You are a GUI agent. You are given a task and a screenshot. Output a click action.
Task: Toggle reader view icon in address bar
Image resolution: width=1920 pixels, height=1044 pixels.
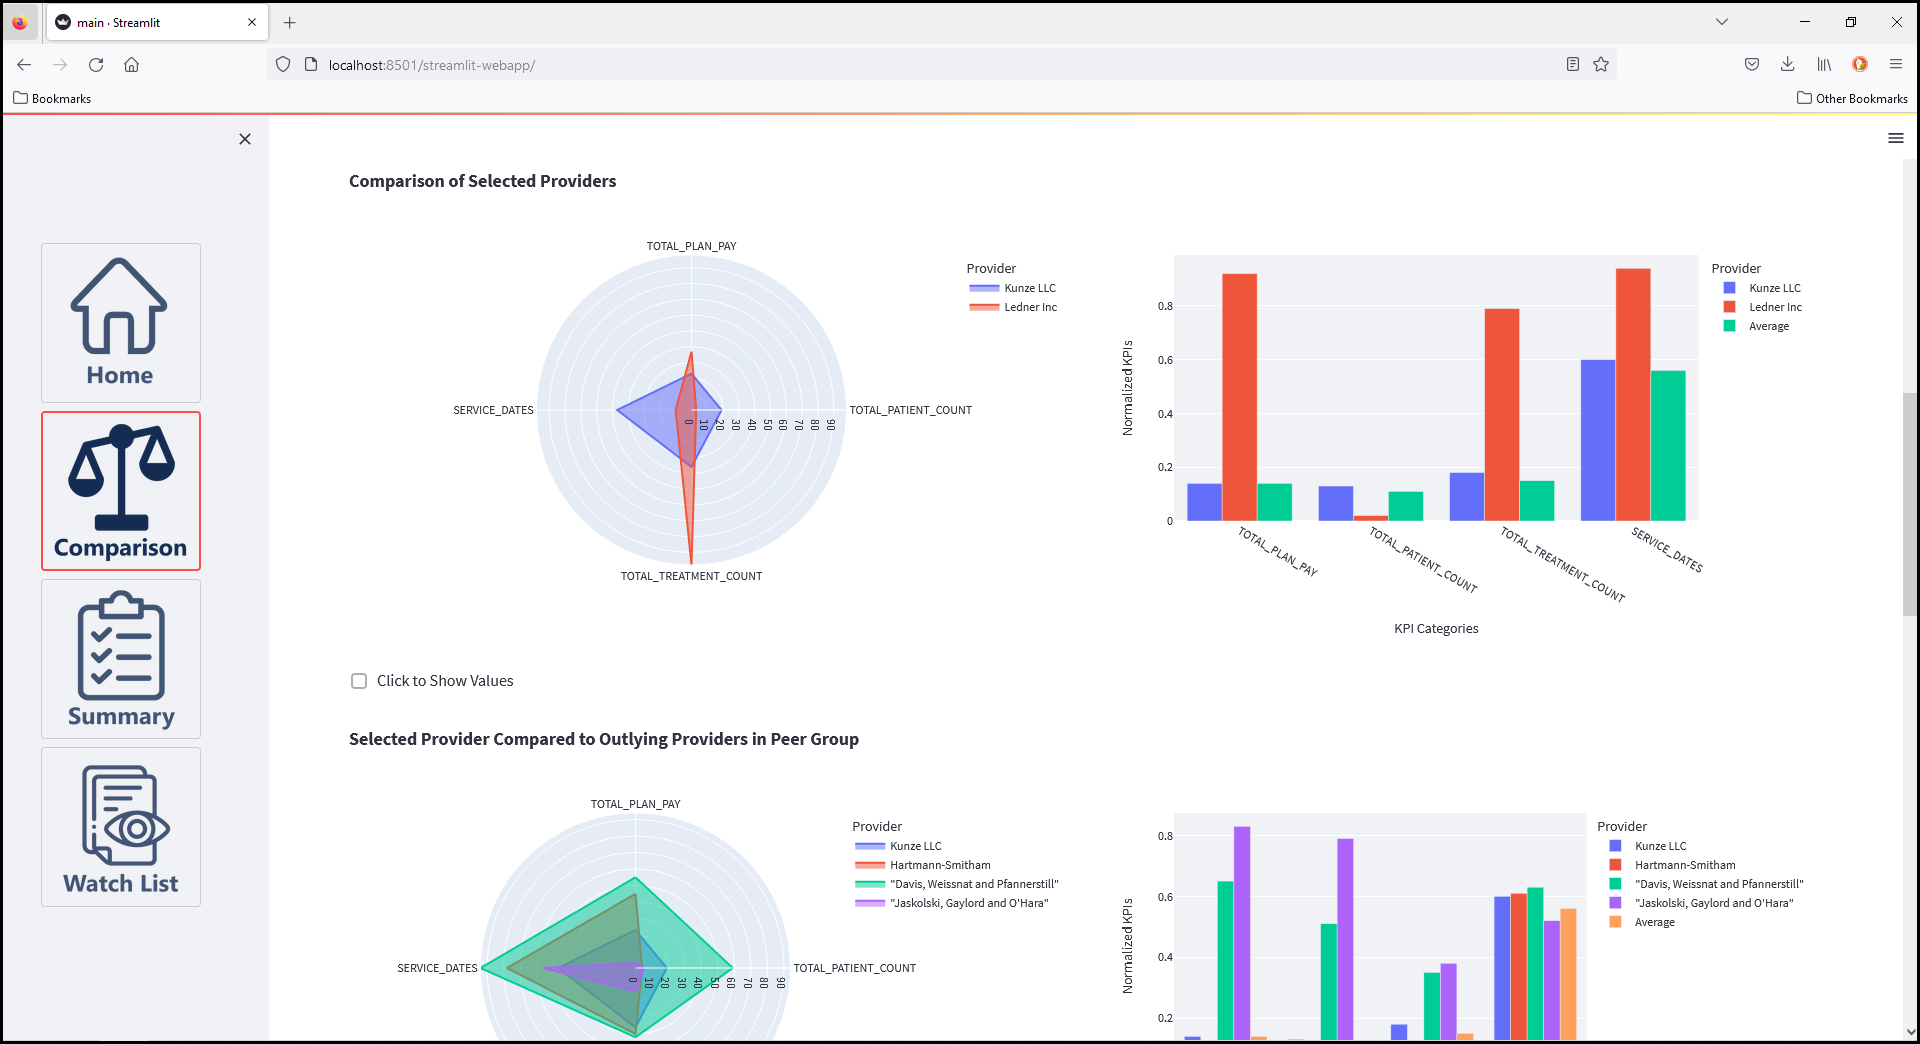(1573, 65)
